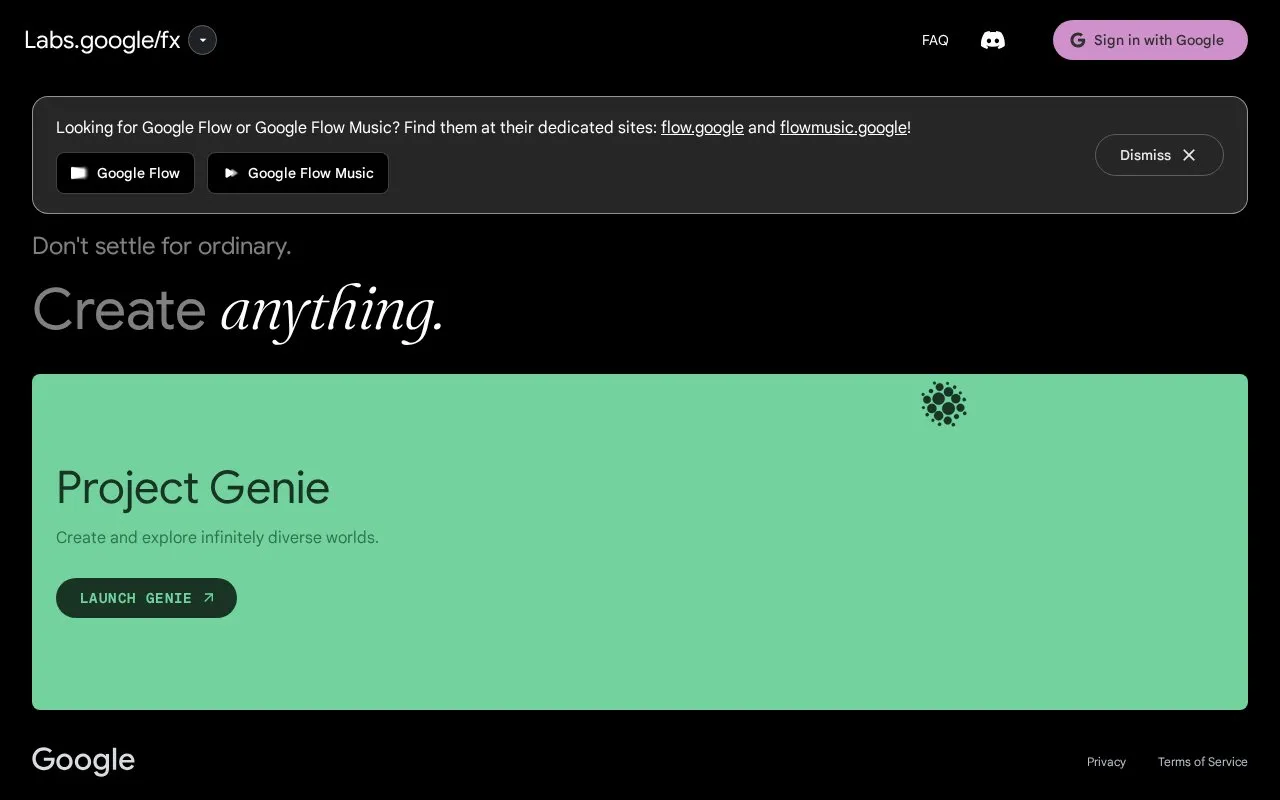The height and width of the screenshot is (800, 1280).
Task: Open the Google Flow button
Action: (x=125, y=173)
